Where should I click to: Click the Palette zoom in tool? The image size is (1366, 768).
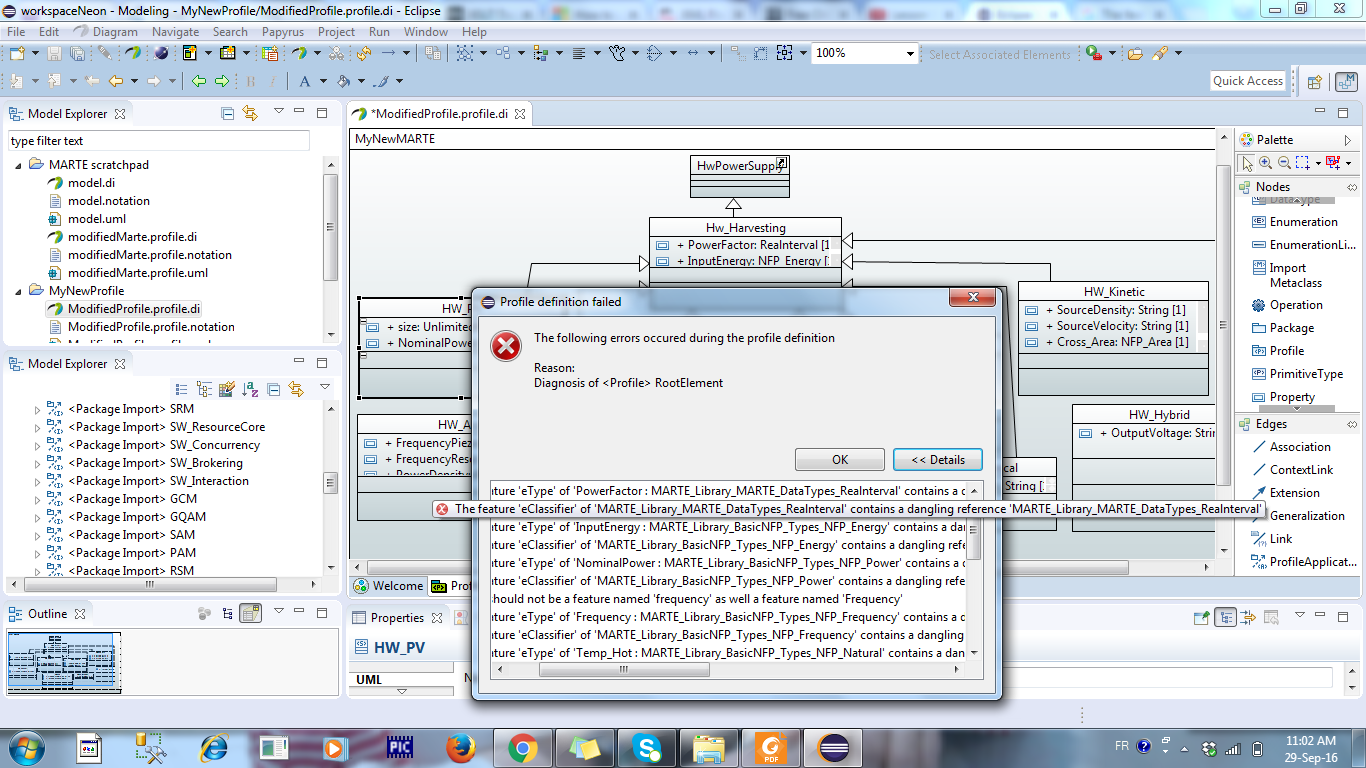click(1265, 162)
